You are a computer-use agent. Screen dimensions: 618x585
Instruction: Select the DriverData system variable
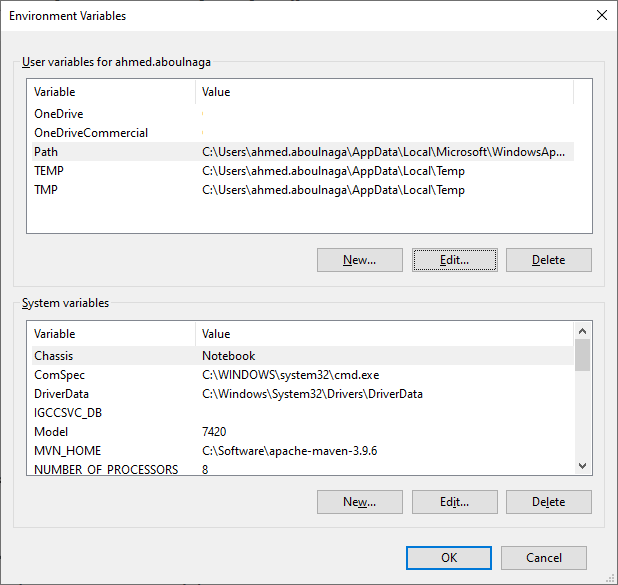pyautogui.click(x=61, y=394)
